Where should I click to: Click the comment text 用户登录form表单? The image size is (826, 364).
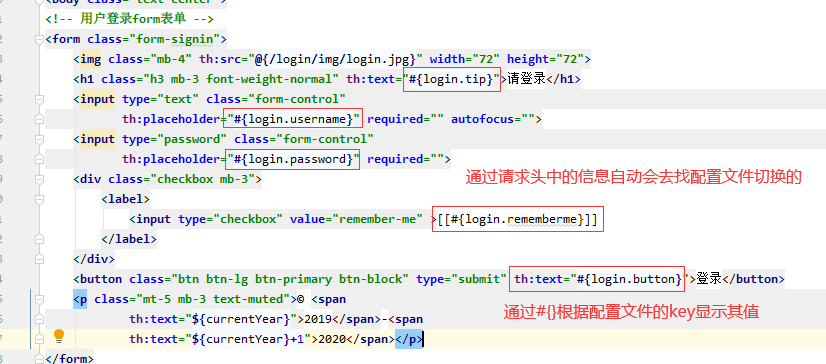pos(133,19)
